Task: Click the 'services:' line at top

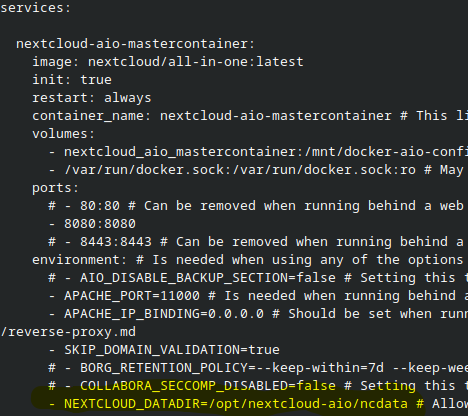Action: tap(36, 8)
